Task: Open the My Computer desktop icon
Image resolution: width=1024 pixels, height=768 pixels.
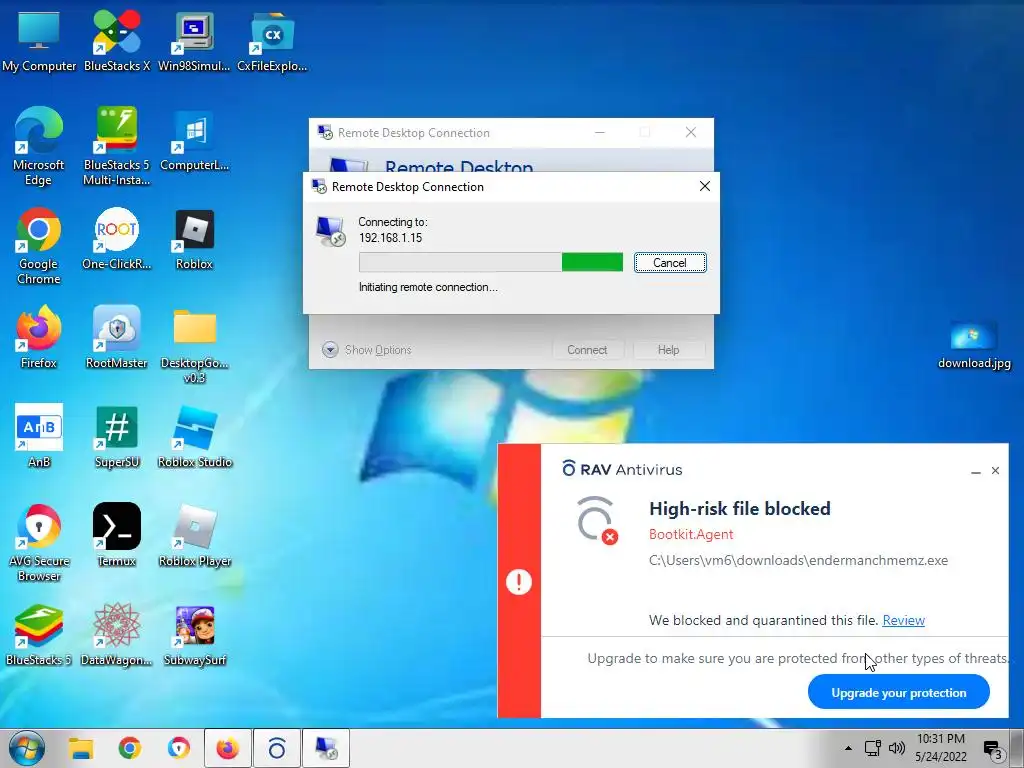Action: click(39, 40)
